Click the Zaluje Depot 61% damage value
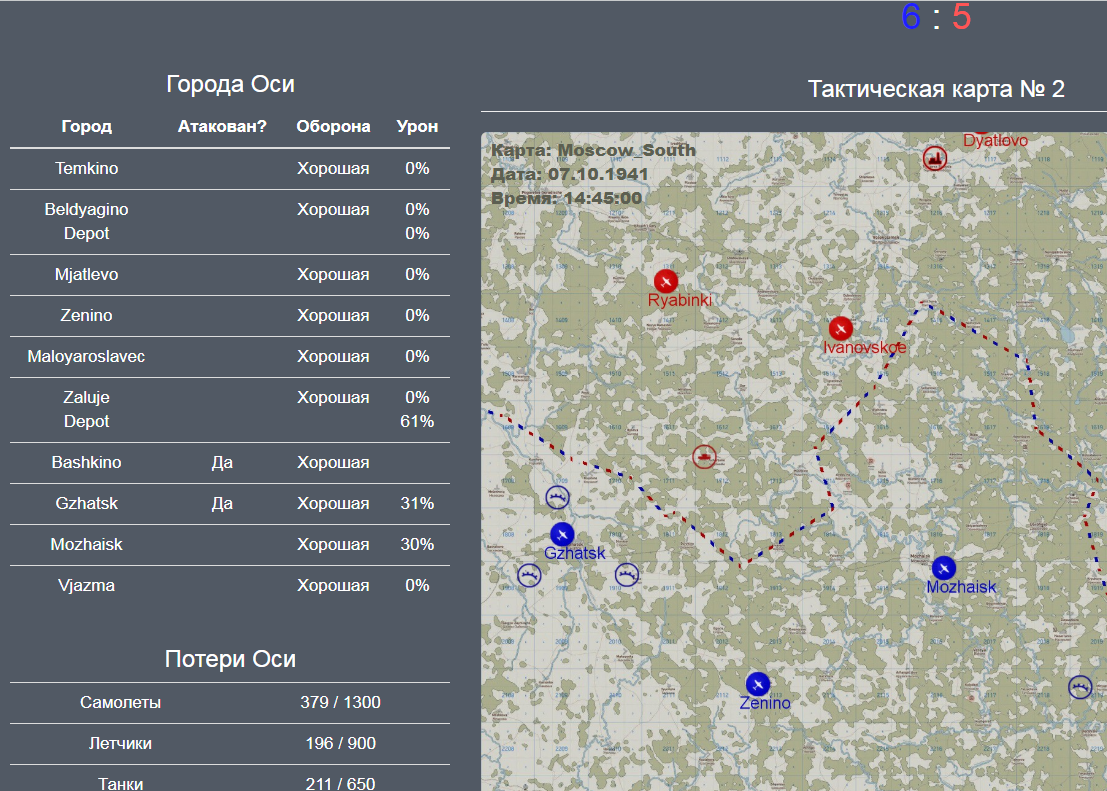Screen dimensions: 1107x791 417,422
